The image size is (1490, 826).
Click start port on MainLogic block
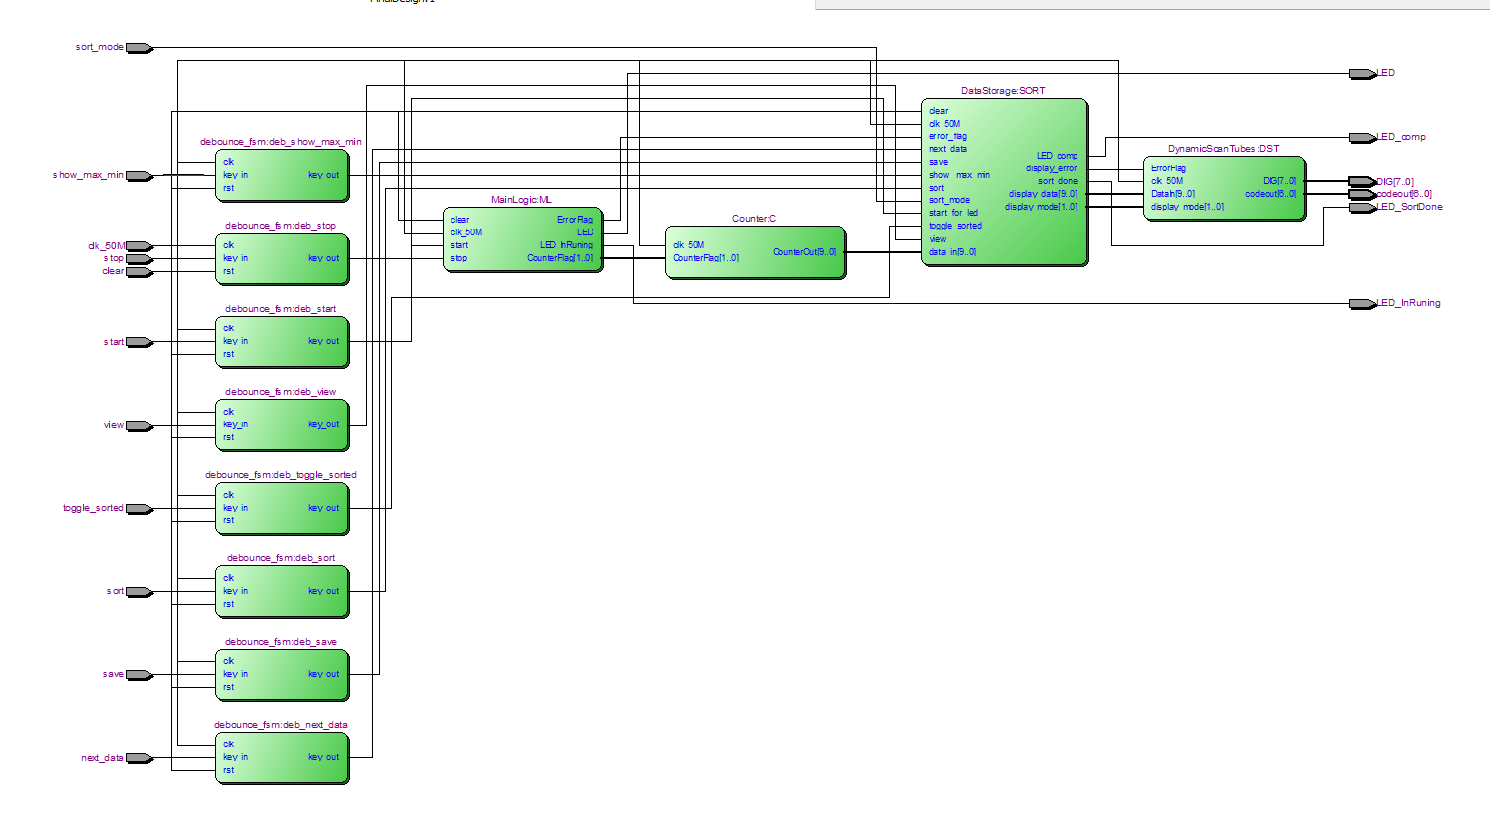click(x=459, y=245)
